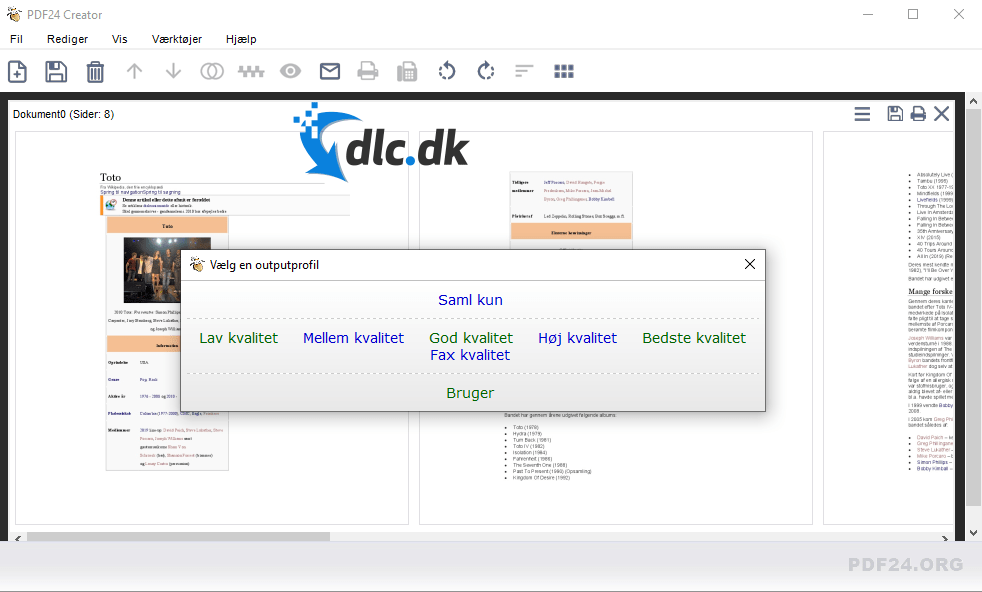Click the fax icon in toolbar

pyautogui.click(x=407, y=71)
